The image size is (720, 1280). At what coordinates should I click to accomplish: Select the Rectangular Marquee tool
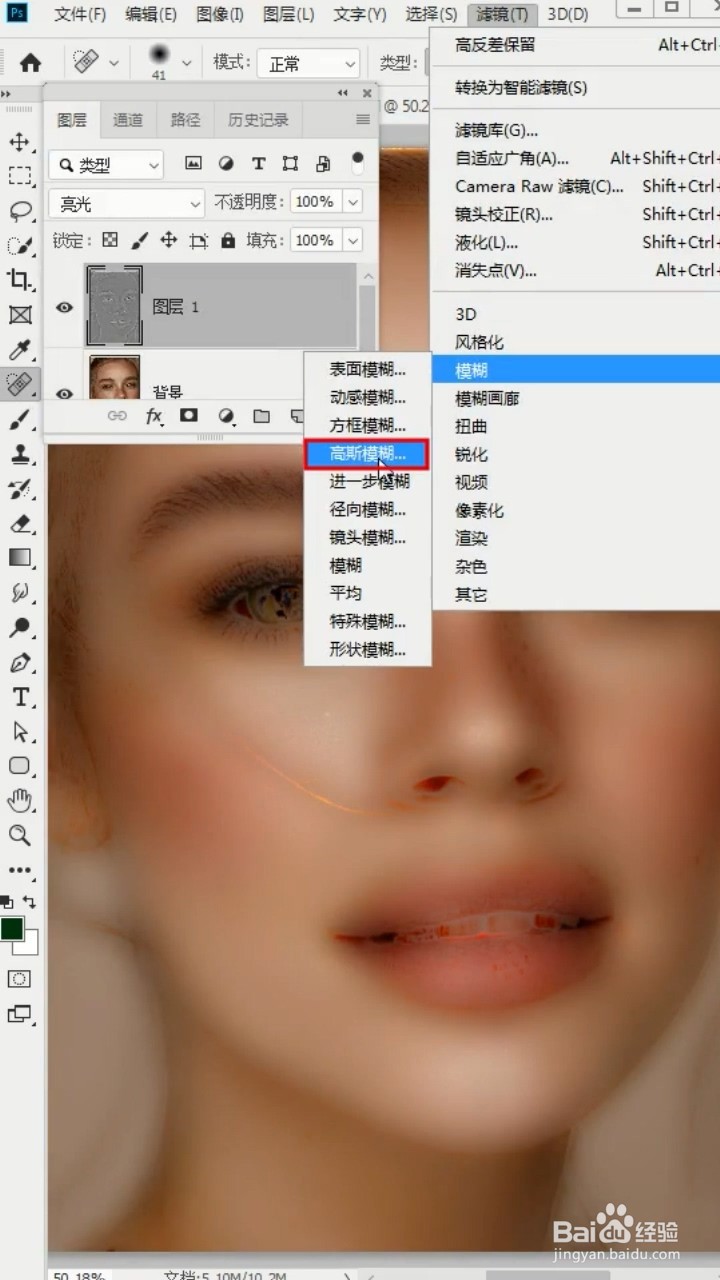pyautogui.click(x=19, y=176)
